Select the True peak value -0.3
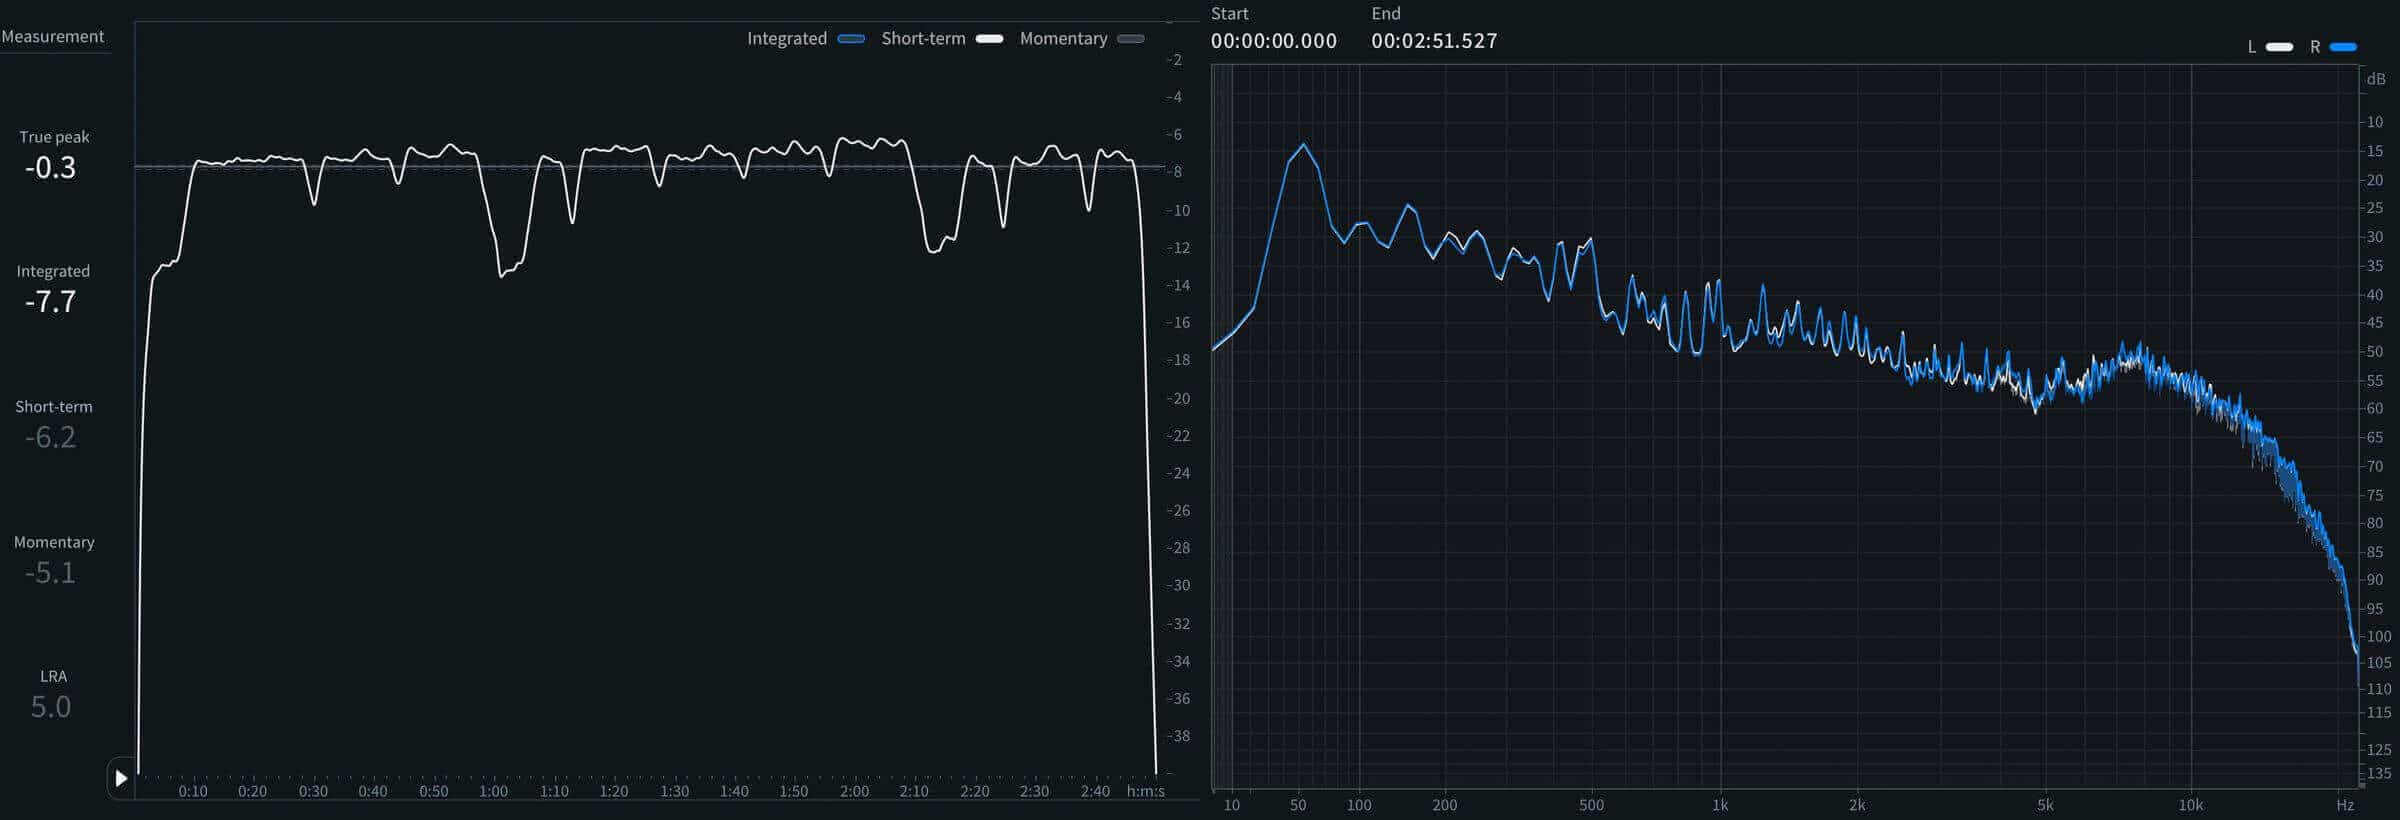The width and height of the screenshot is (2400, 820). (50, 167)
